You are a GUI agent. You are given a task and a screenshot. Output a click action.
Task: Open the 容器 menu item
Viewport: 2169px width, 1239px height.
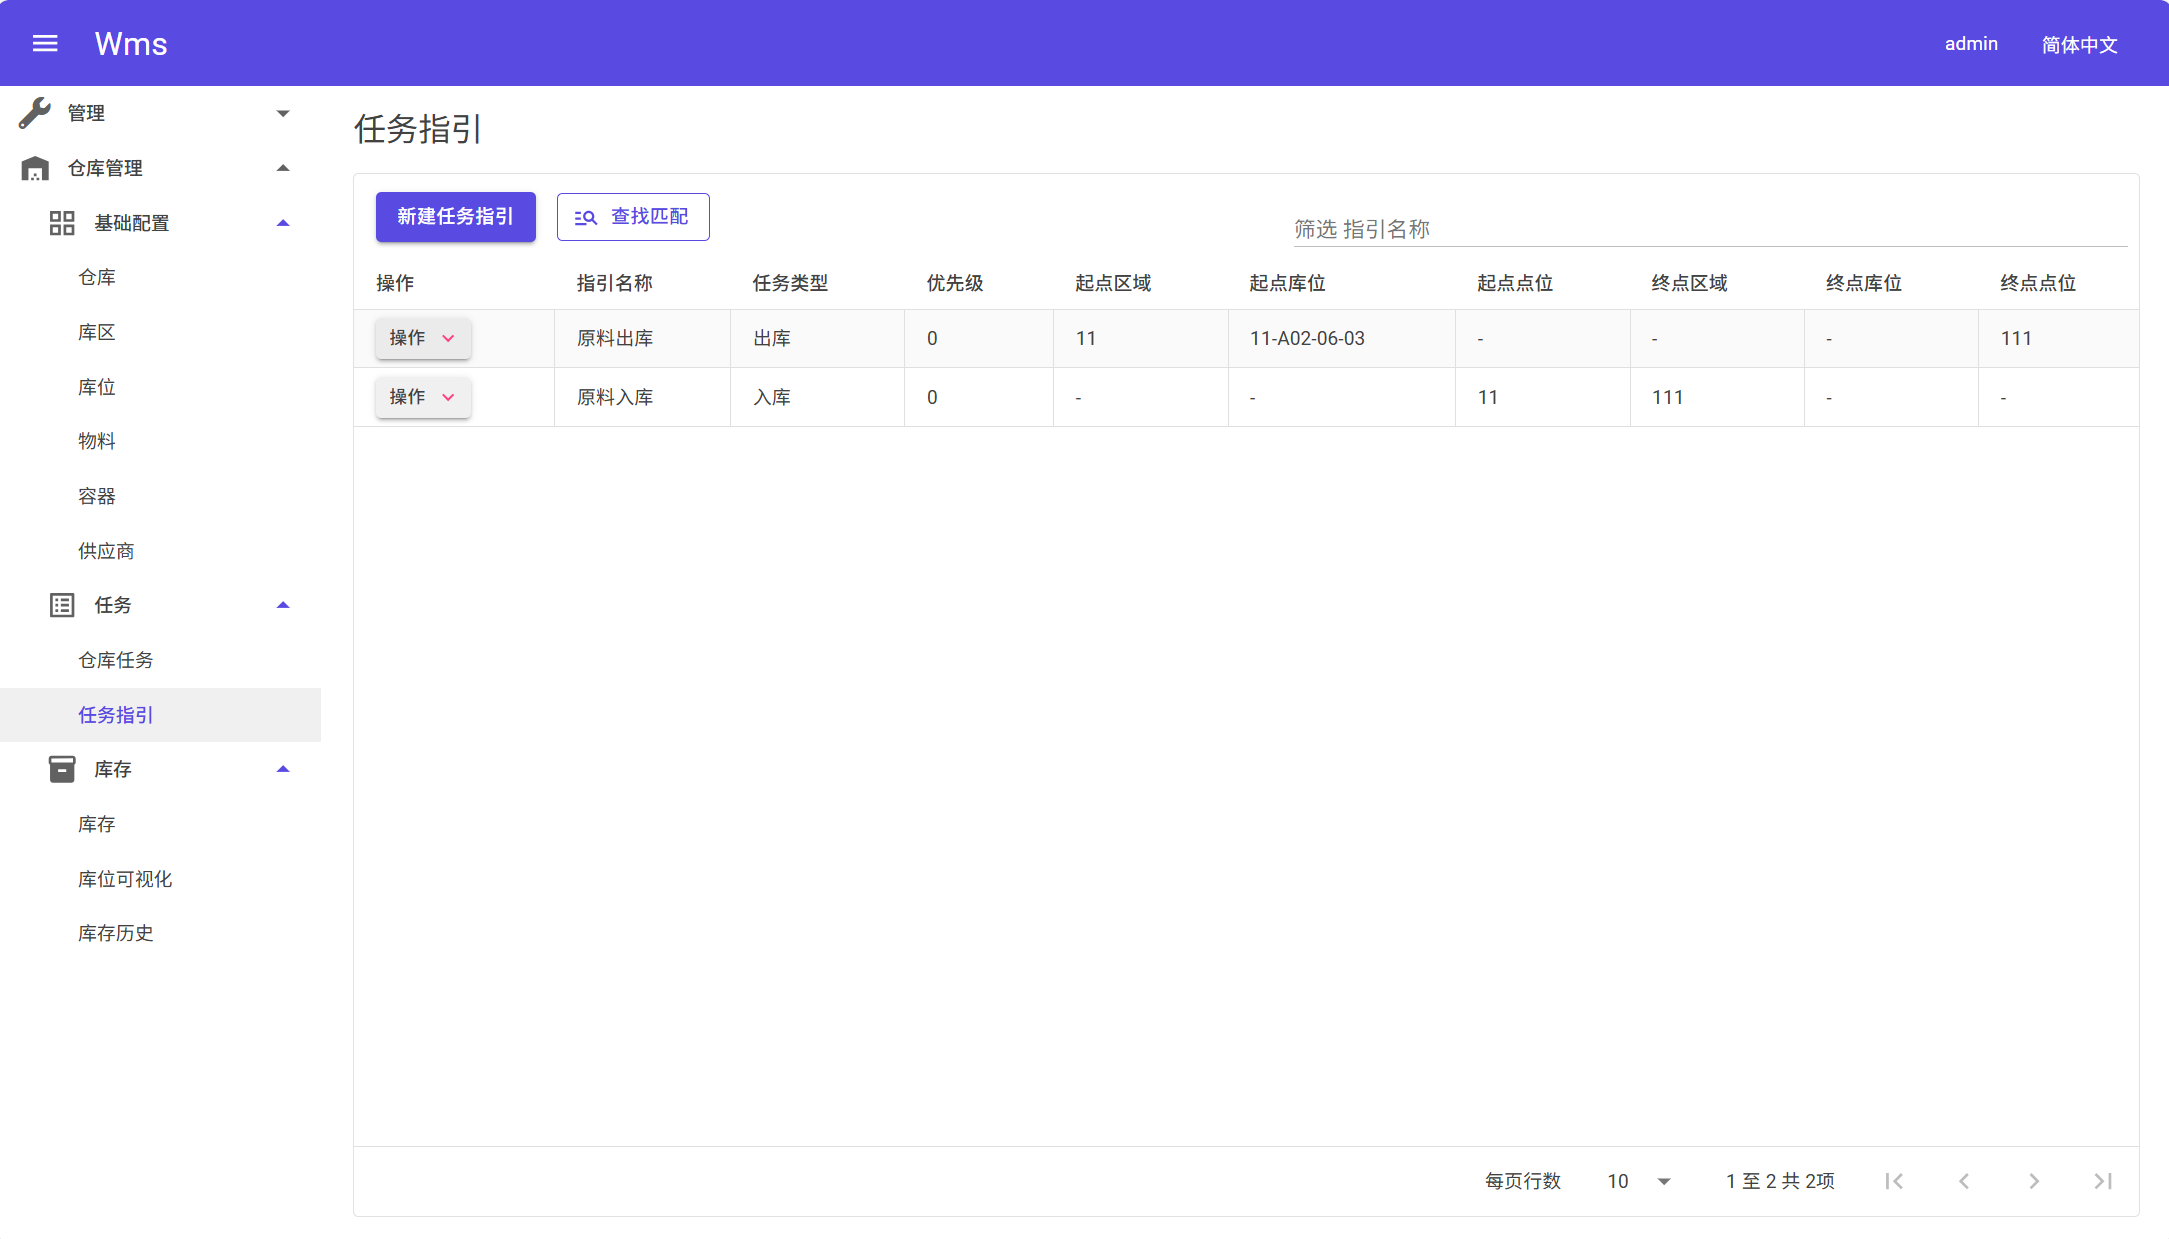(x=97, y=496)
